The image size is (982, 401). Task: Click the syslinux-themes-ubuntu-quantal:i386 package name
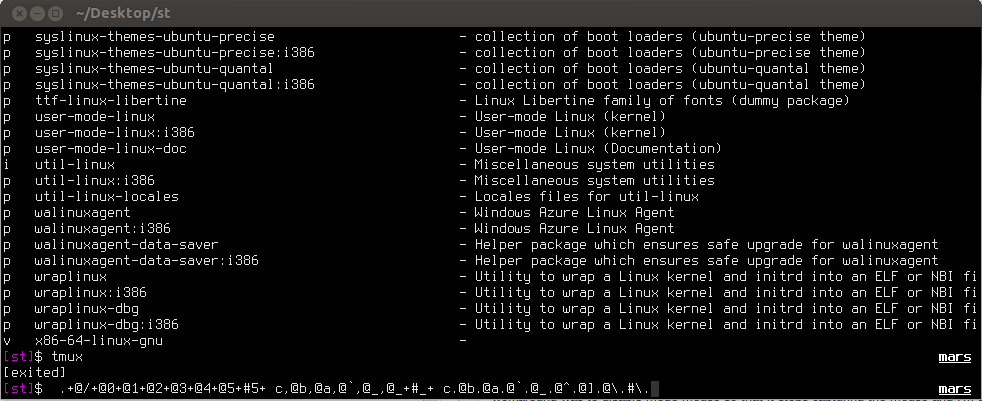coord(174,85)
